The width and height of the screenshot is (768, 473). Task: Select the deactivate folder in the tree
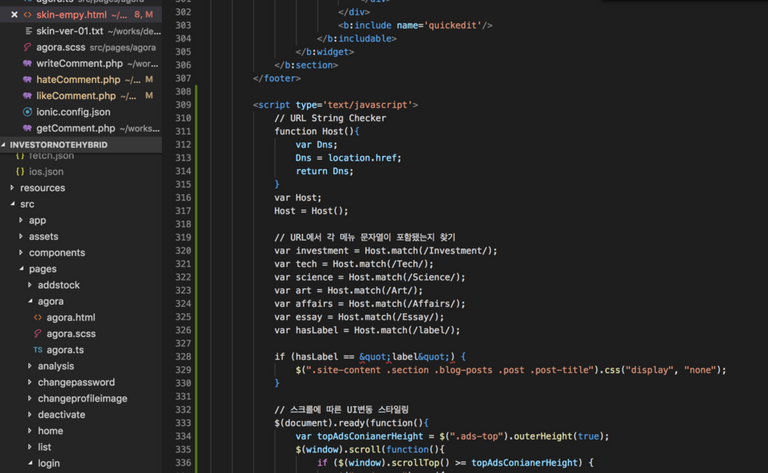(x=61, y=414)
